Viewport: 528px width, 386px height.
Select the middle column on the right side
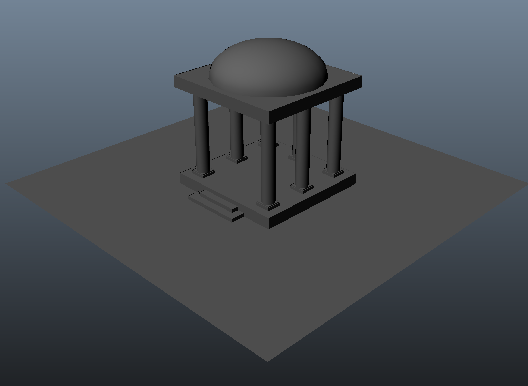[302, 147]
